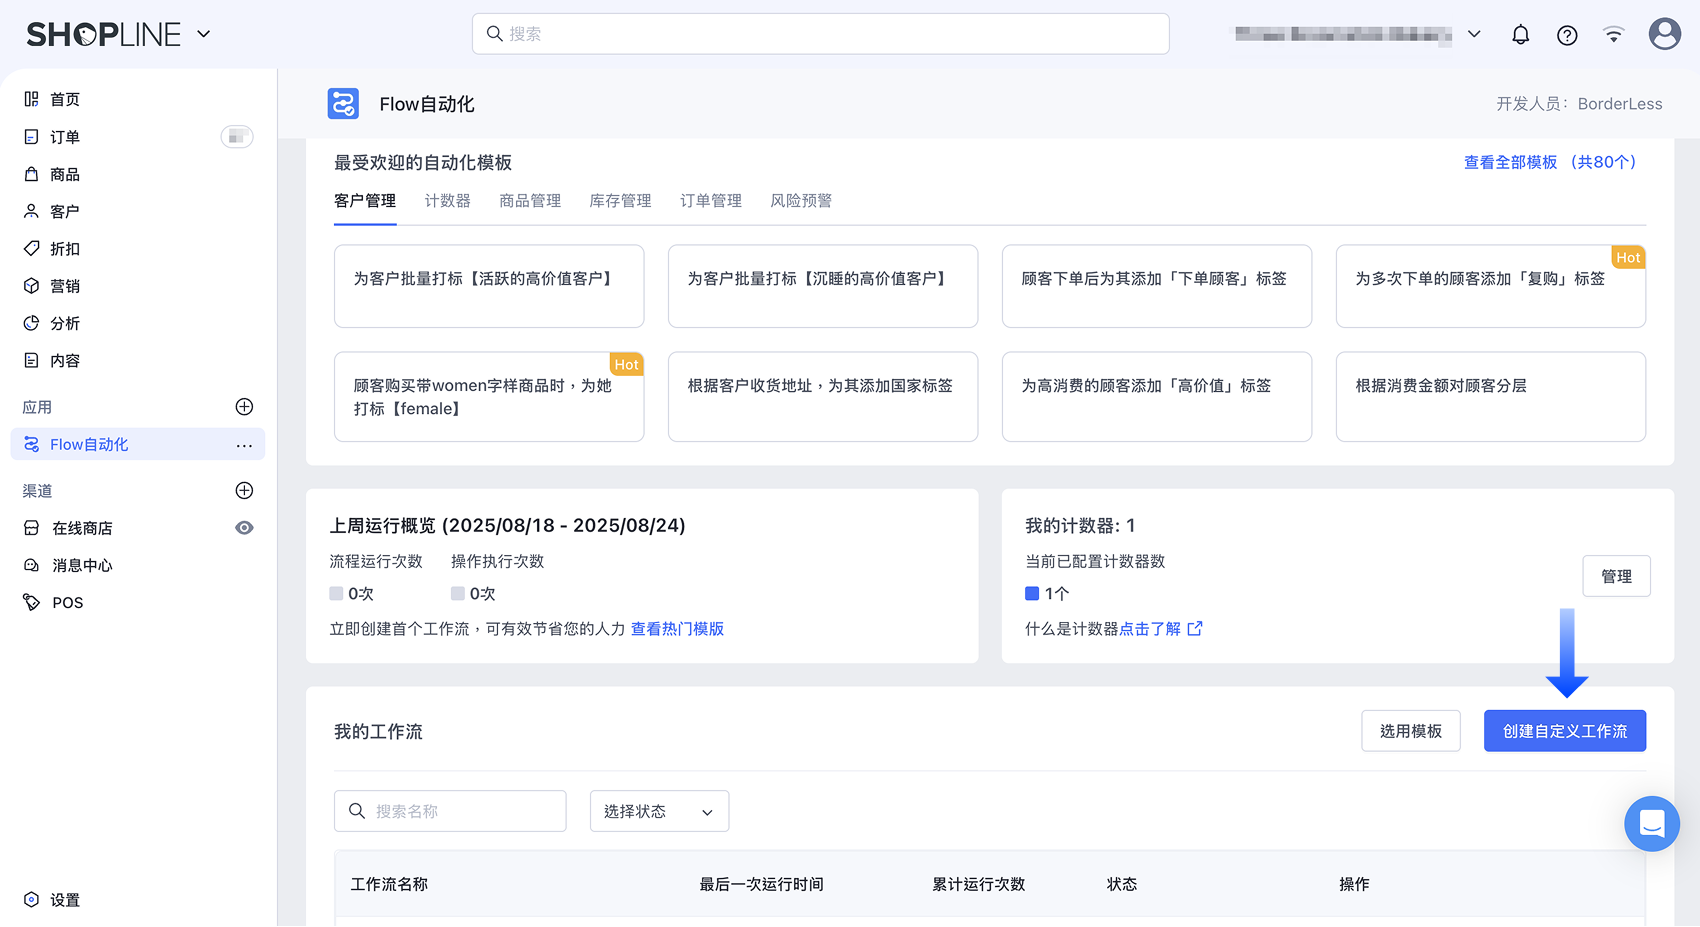Open the store account dropdown chevron
1700x927 pixels.
click(1474, 34)
